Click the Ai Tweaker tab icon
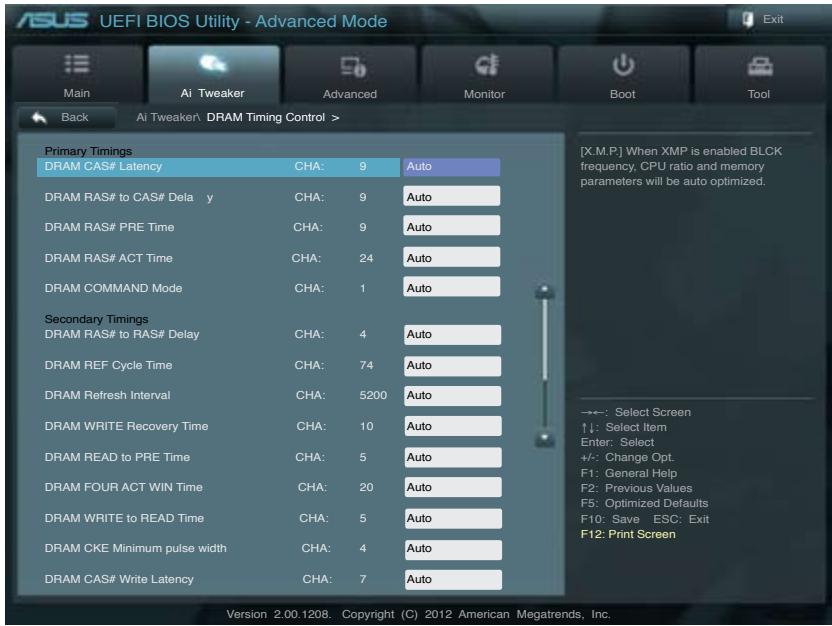Viewport: 832px width, 626px height. tap(213, 64)
